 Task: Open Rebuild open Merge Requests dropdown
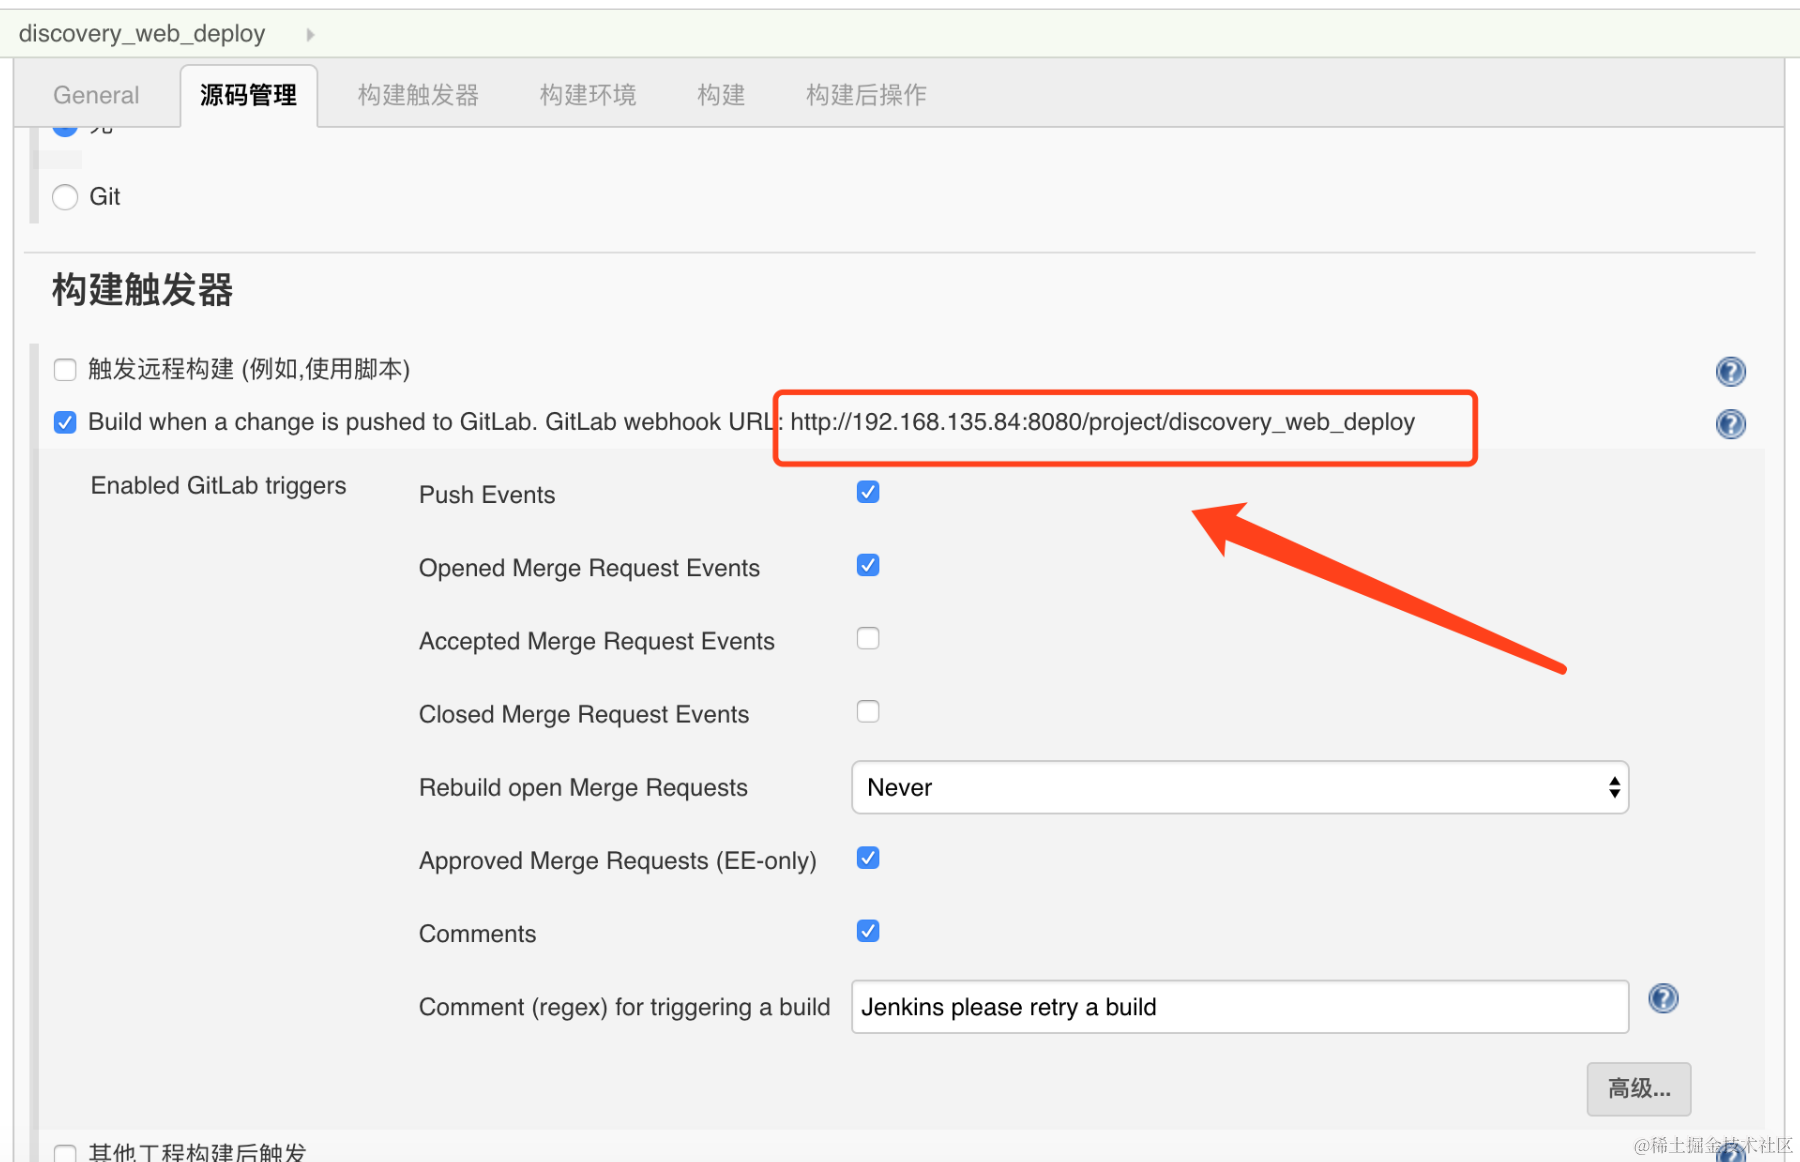point(1240,787)
